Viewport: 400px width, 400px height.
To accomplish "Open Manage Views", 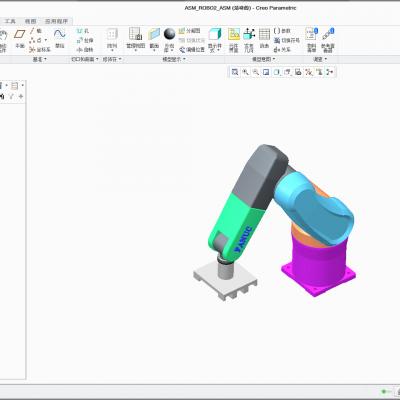I will [135, 39].
